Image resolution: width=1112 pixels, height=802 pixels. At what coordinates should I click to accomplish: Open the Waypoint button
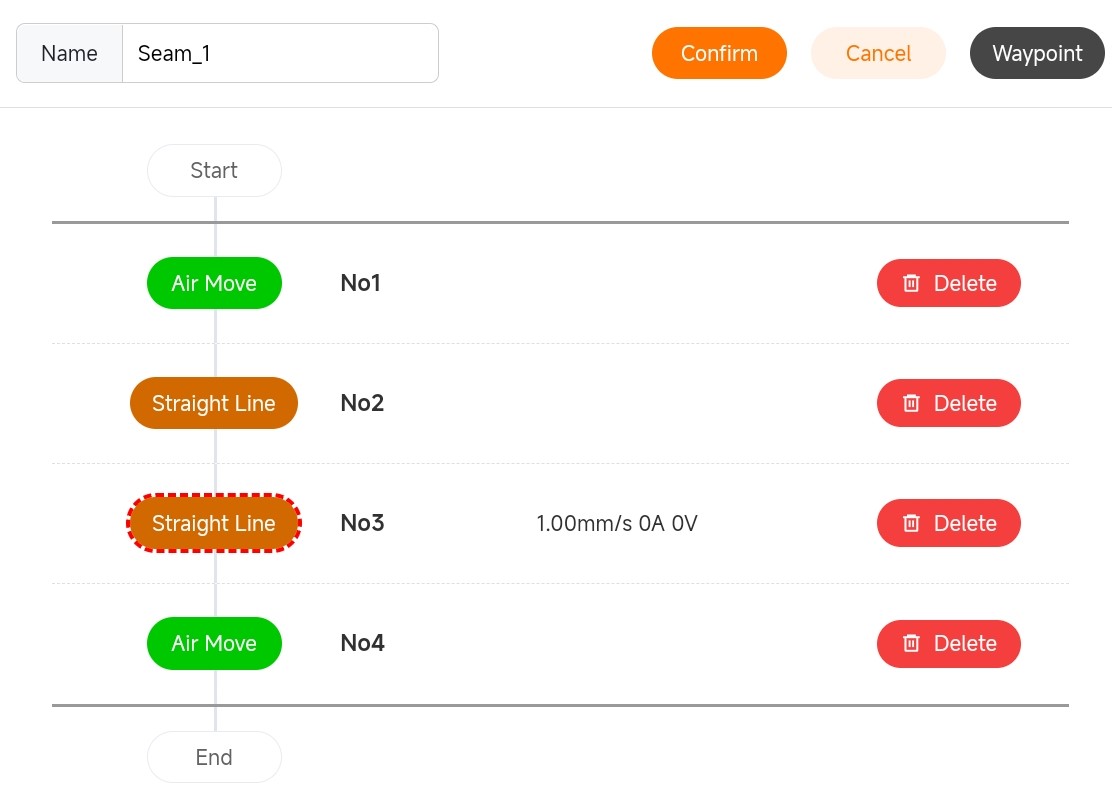1036,53
